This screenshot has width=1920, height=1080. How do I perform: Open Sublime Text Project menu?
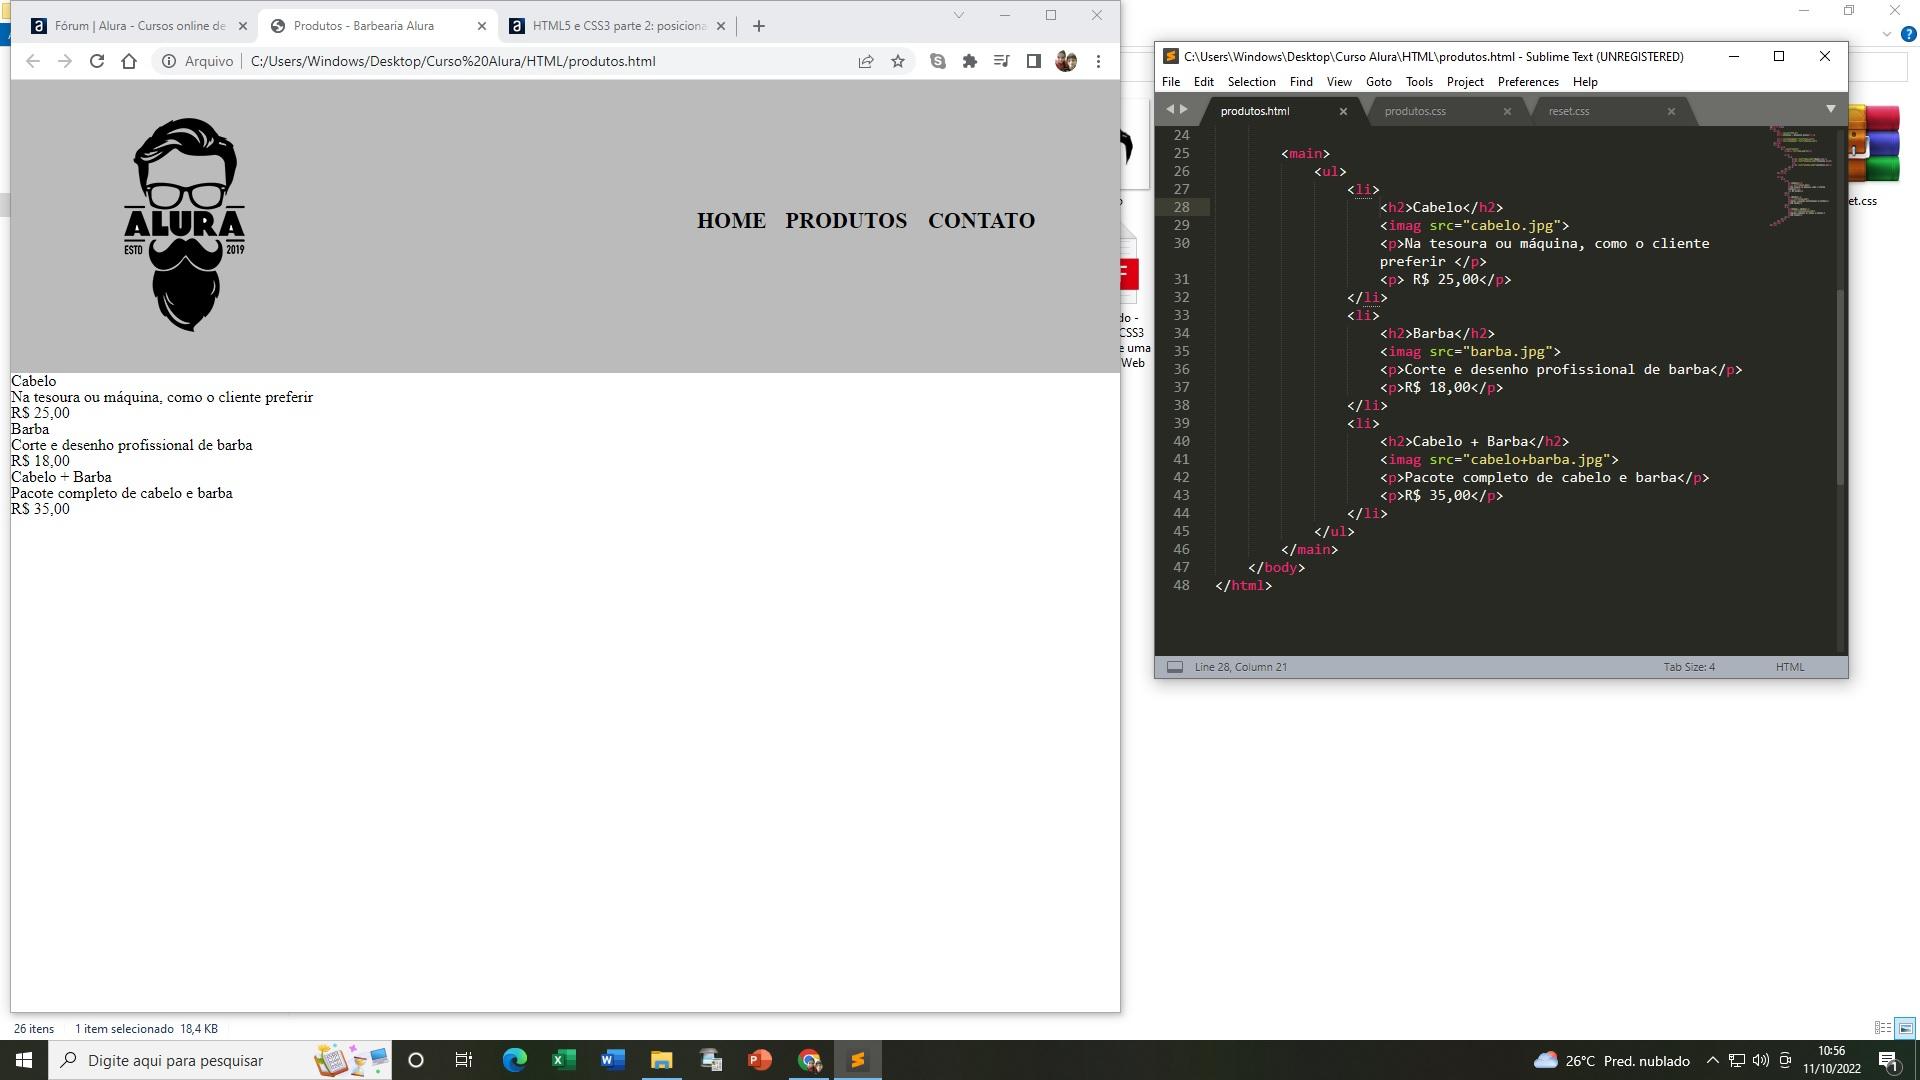point(1465,82)
